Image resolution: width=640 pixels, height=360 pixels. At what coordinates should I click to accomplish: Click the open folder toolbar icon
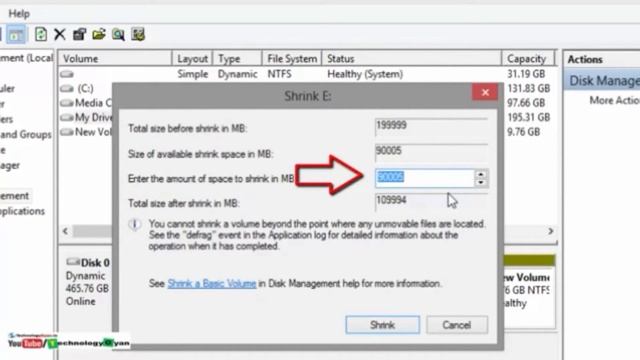[99, 34]
